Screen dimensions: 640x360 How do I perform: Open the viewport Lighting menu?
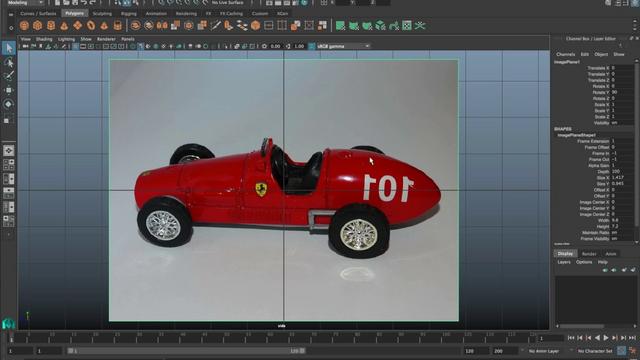(67, 39)
